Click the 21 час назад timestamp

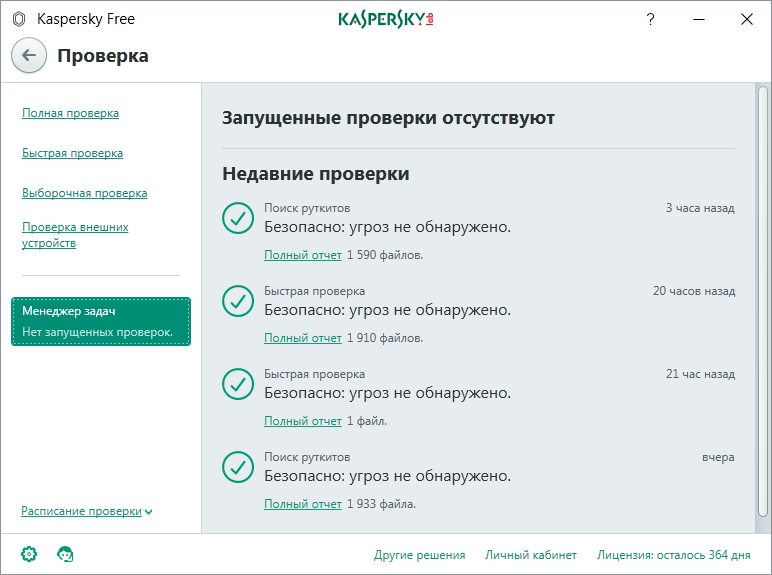pyautogui.click(x=700, y=374)
